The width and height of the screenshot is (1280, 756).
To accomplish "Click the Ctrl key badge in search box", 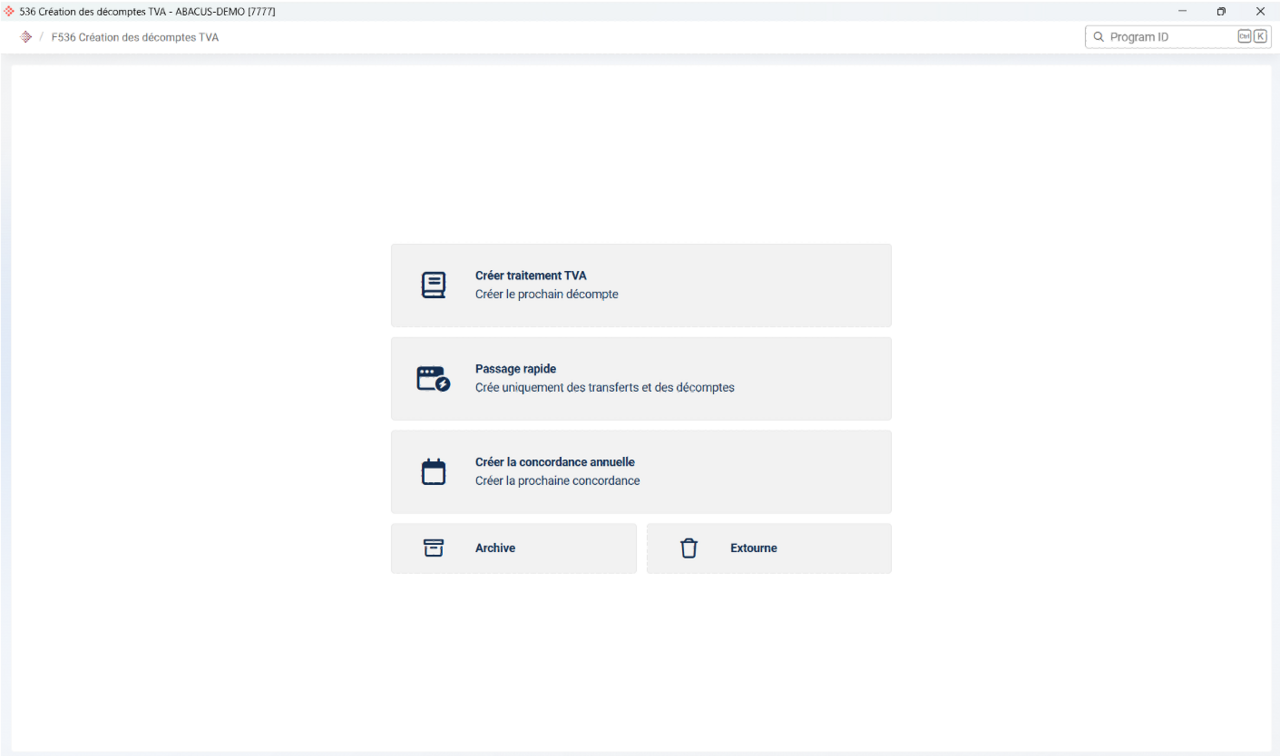I will pos(1244,37).
